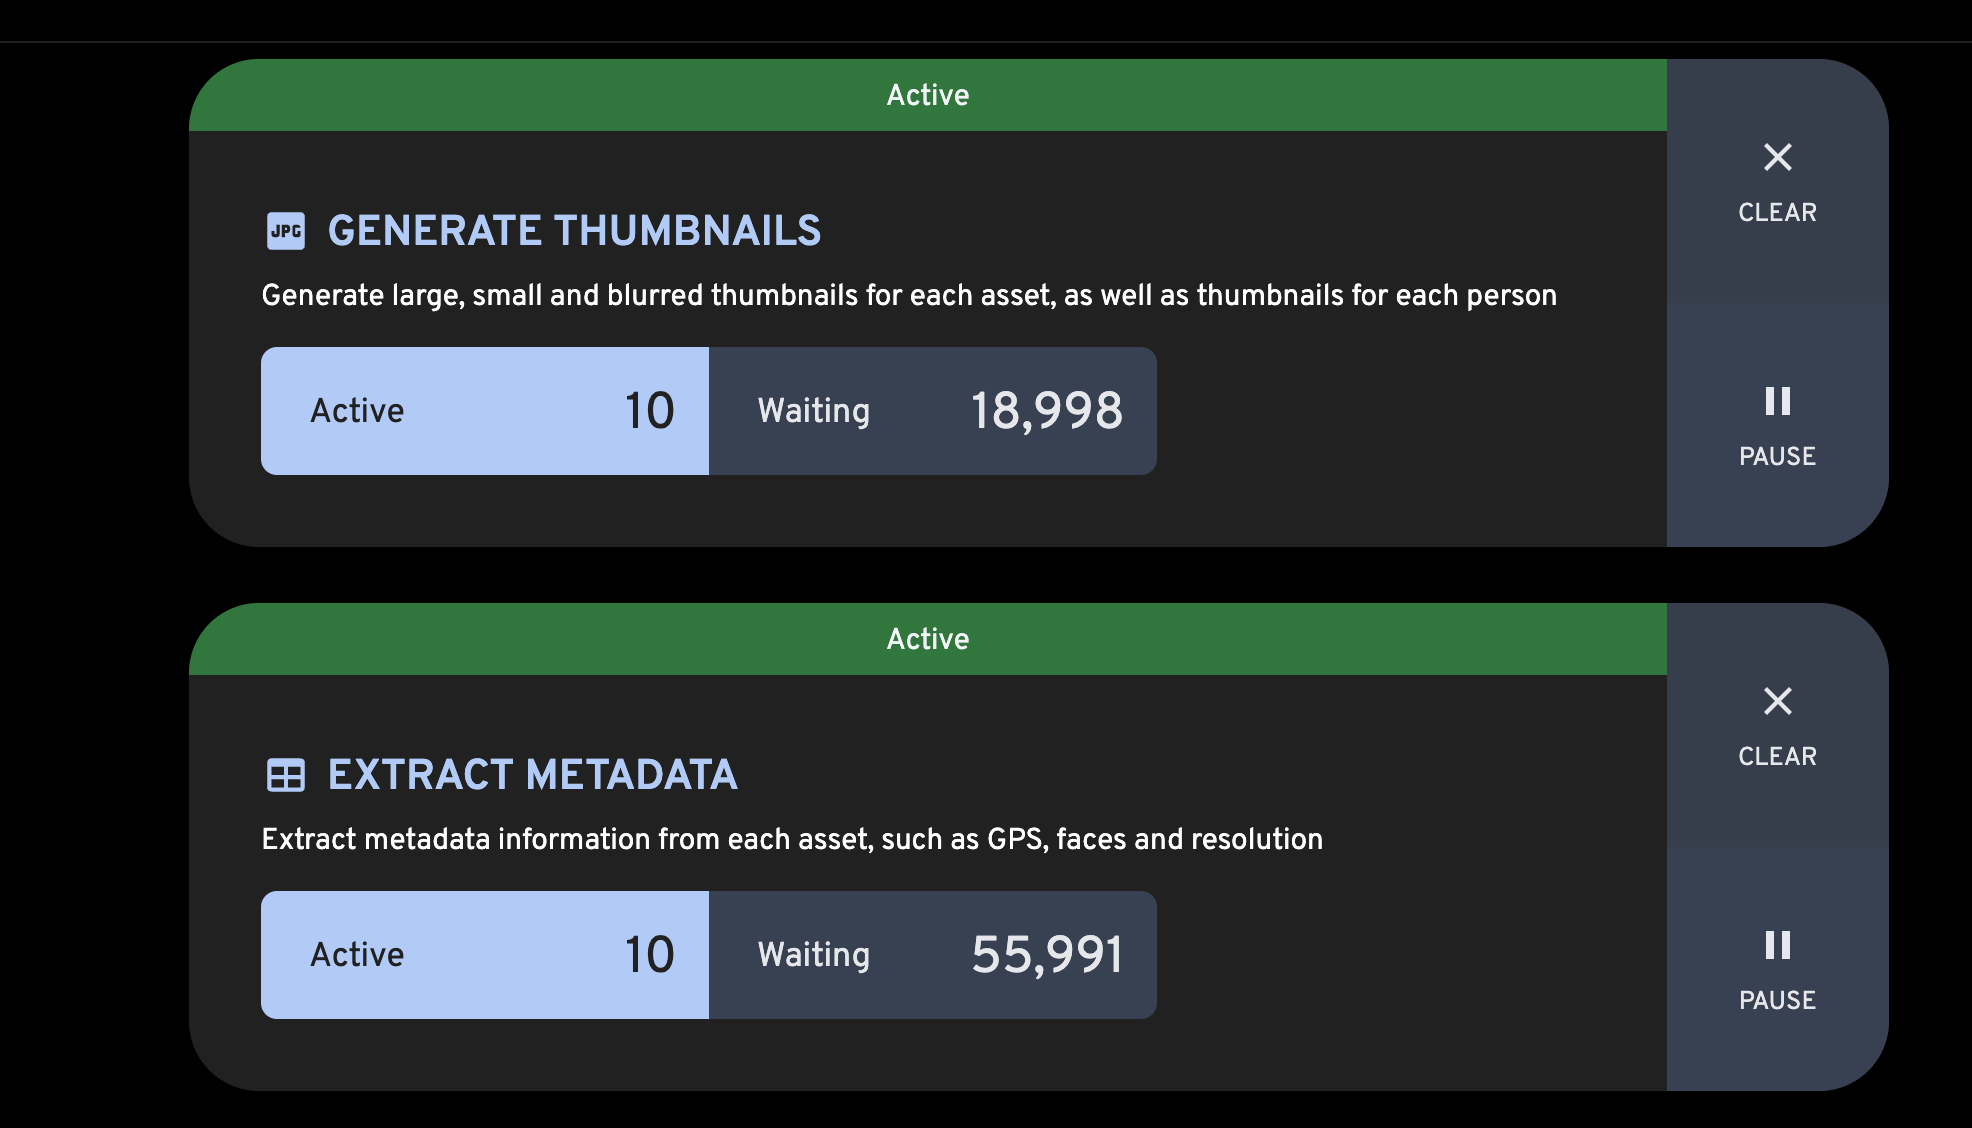This screenshot has height=1128, width=1972.
Task: Click the Active 10 counter for Generate Thumbnails
Action: [484, 410]
